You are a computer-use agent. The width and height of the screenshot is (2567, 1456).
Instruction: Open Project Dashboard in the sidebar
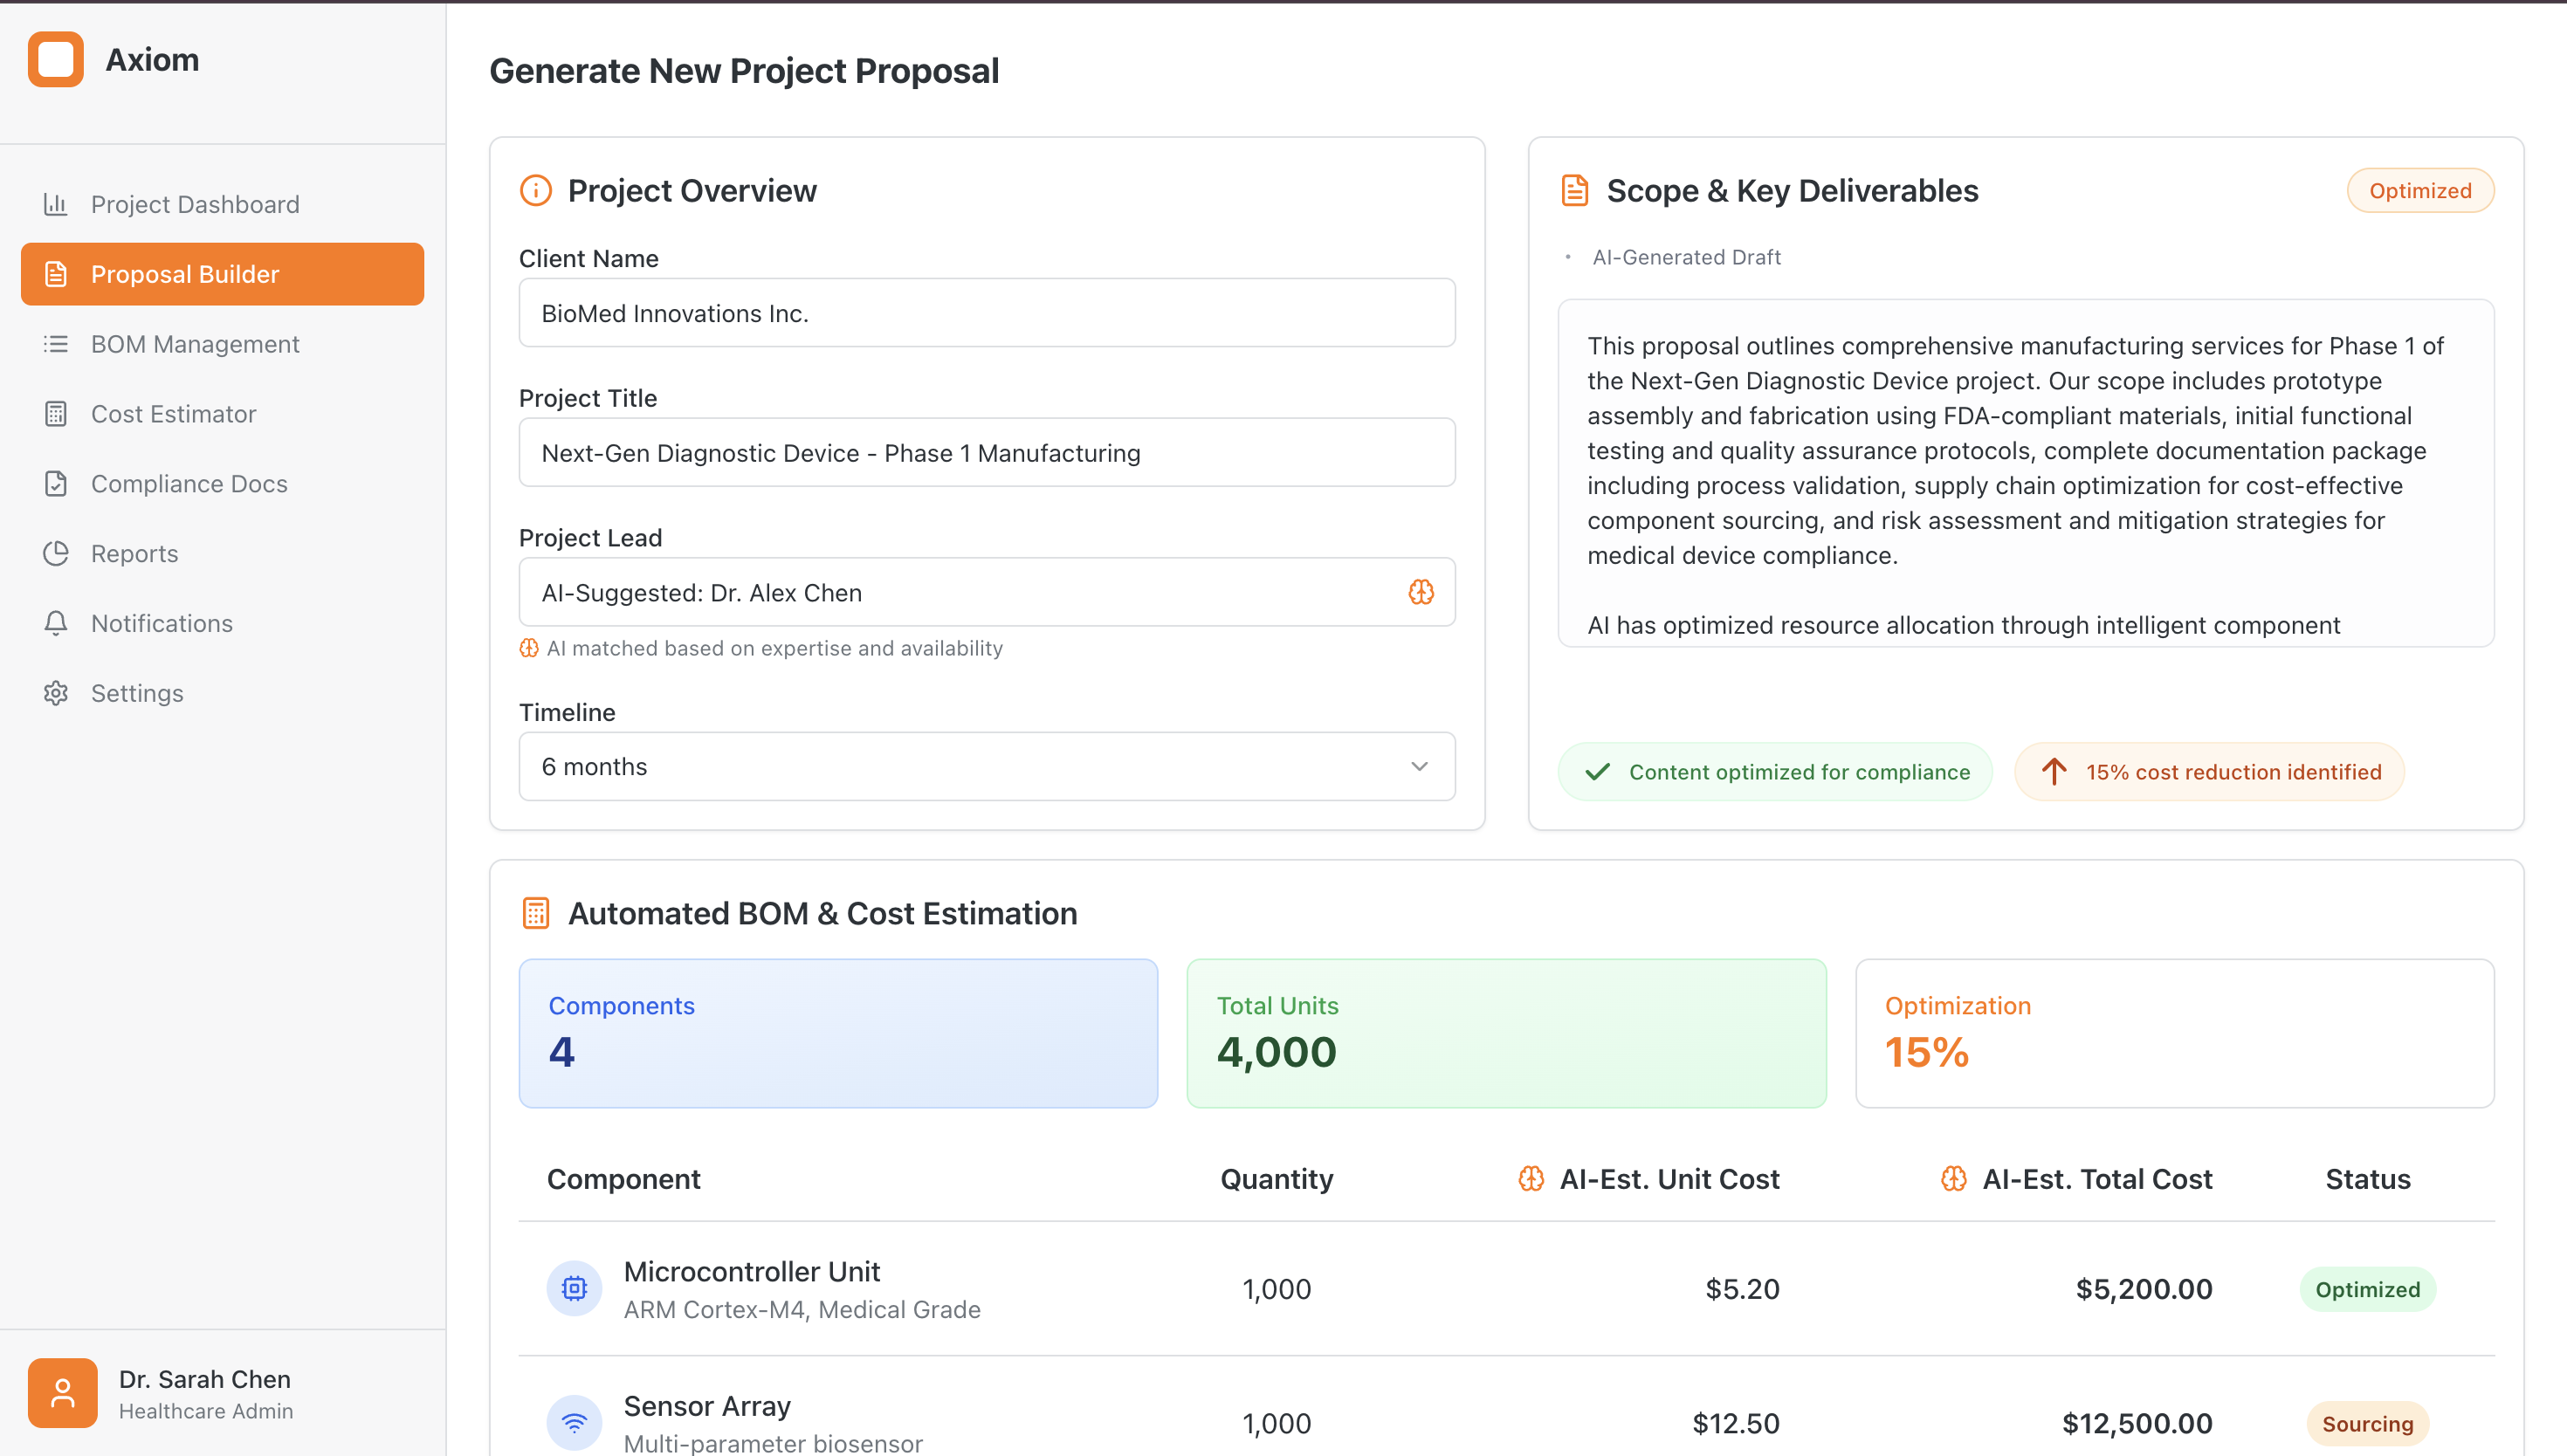(x=222, y=204)
